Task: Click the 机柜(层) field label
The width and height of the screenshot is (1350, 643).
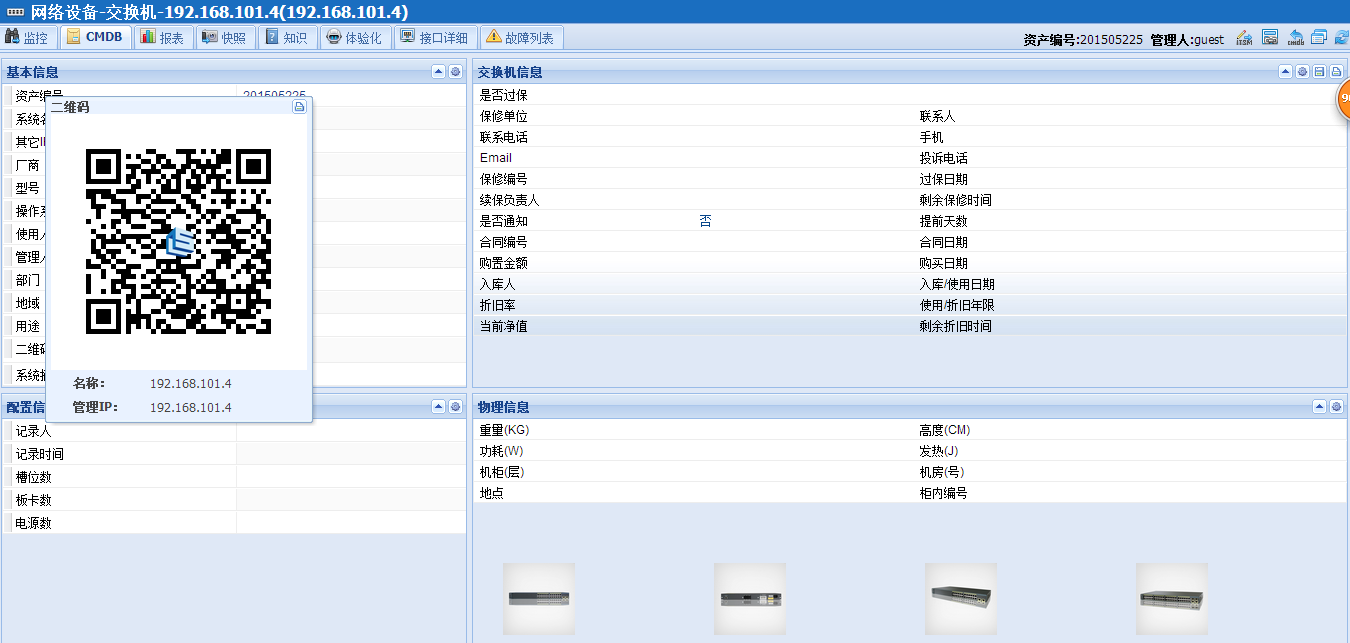Action: tap(504, 472)
